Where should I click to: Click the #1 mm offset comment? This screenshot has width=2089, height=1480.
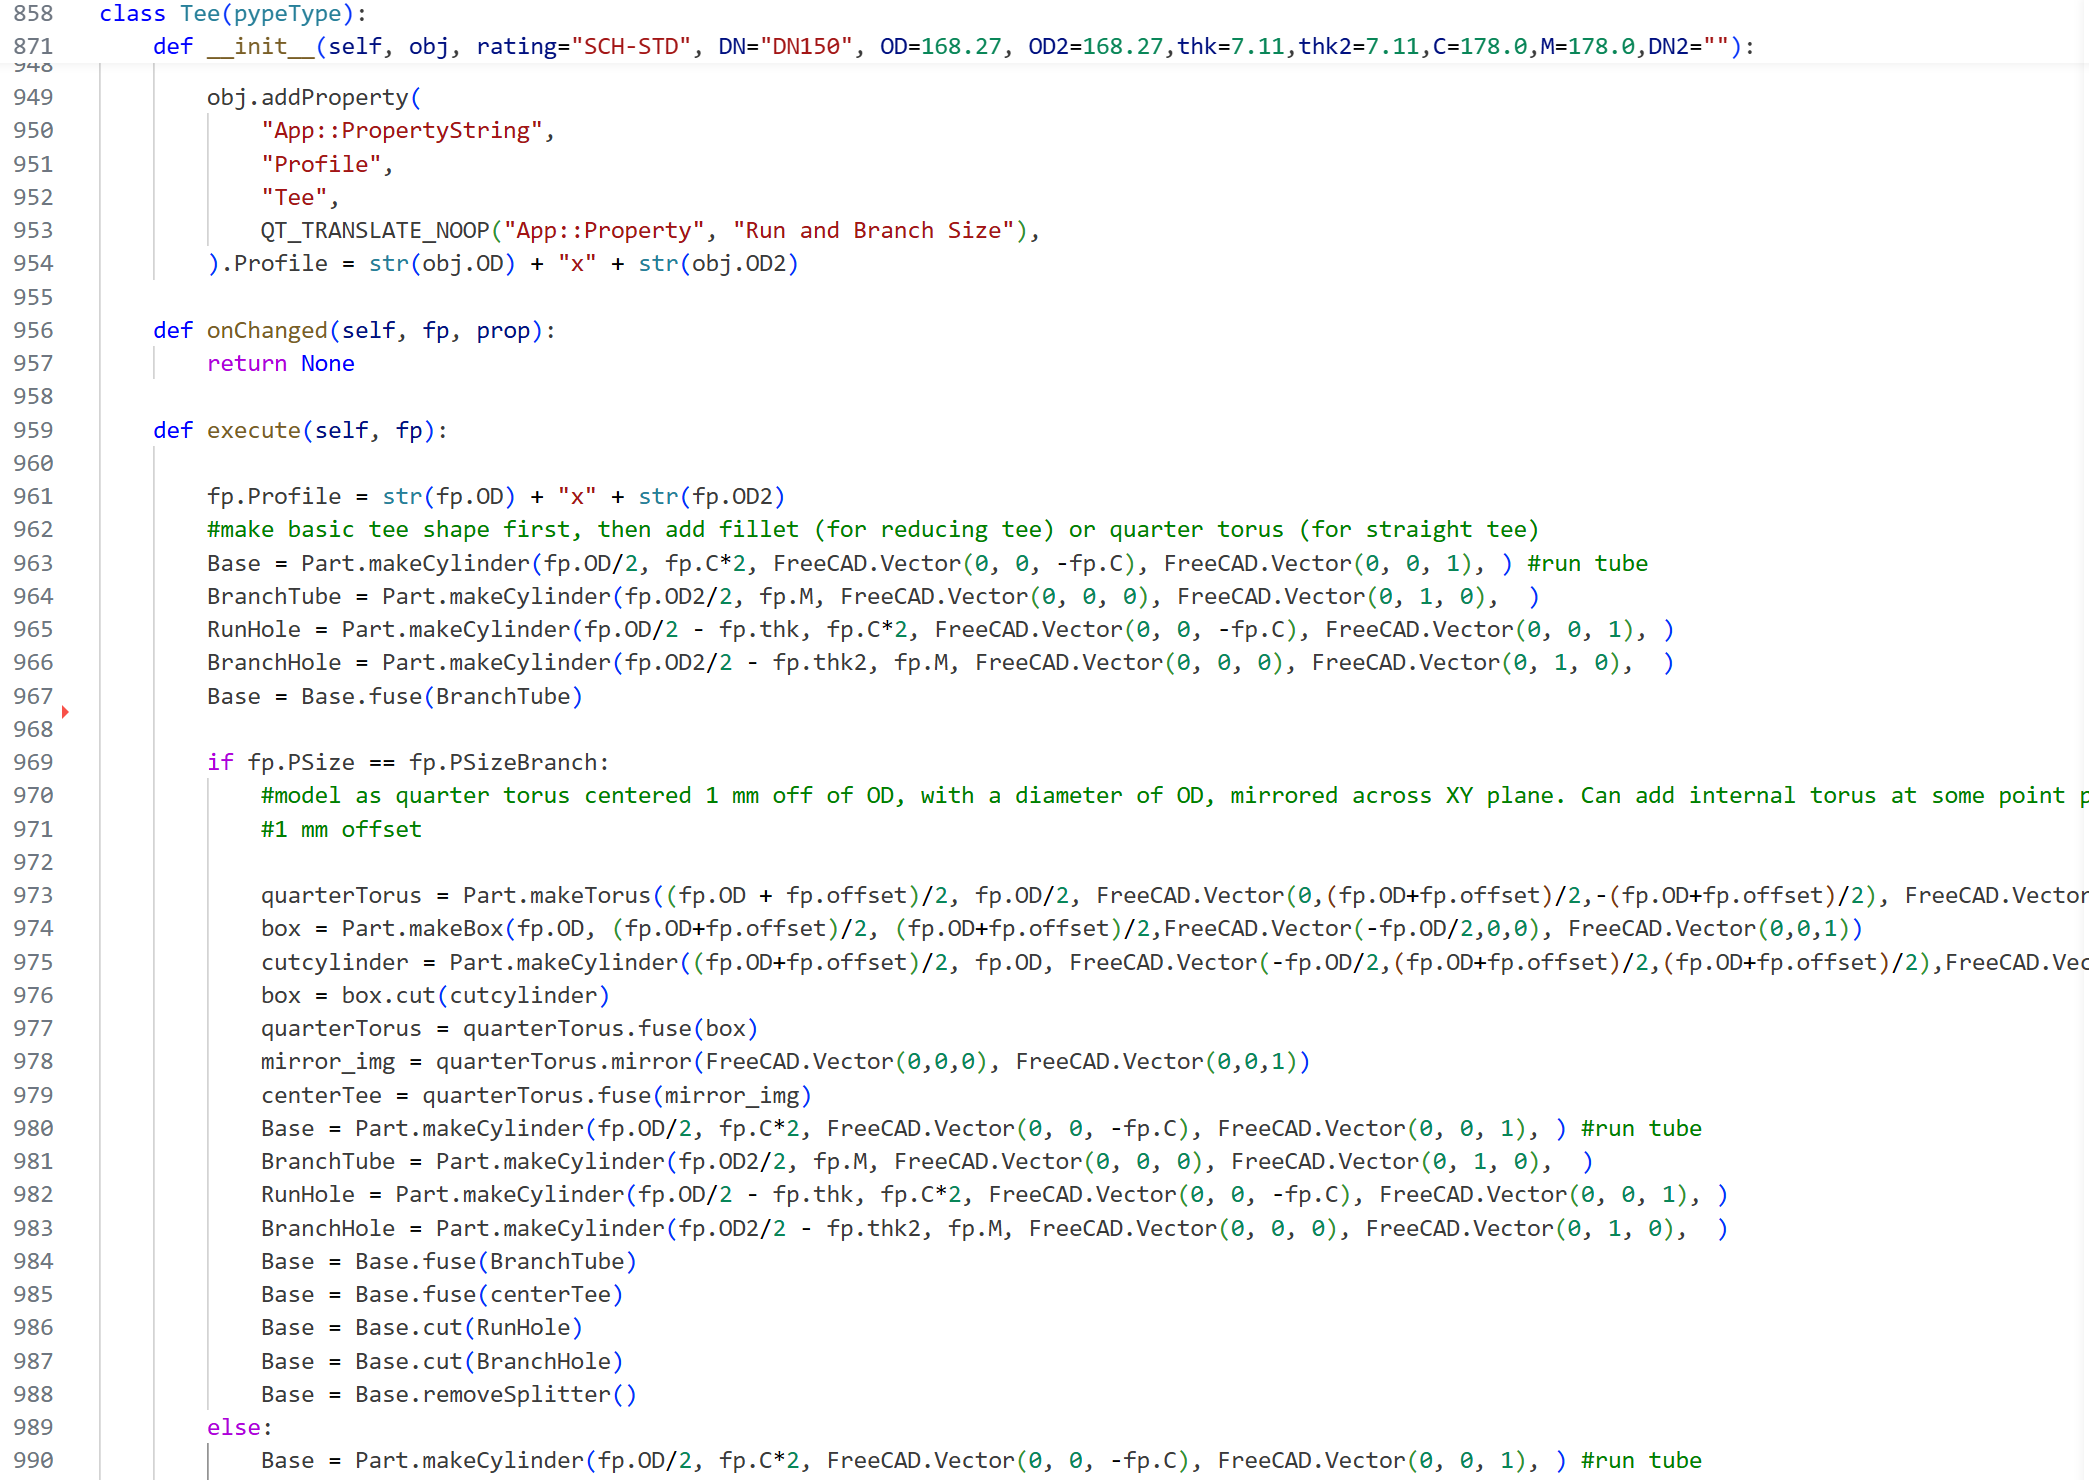tap(341, 829)
